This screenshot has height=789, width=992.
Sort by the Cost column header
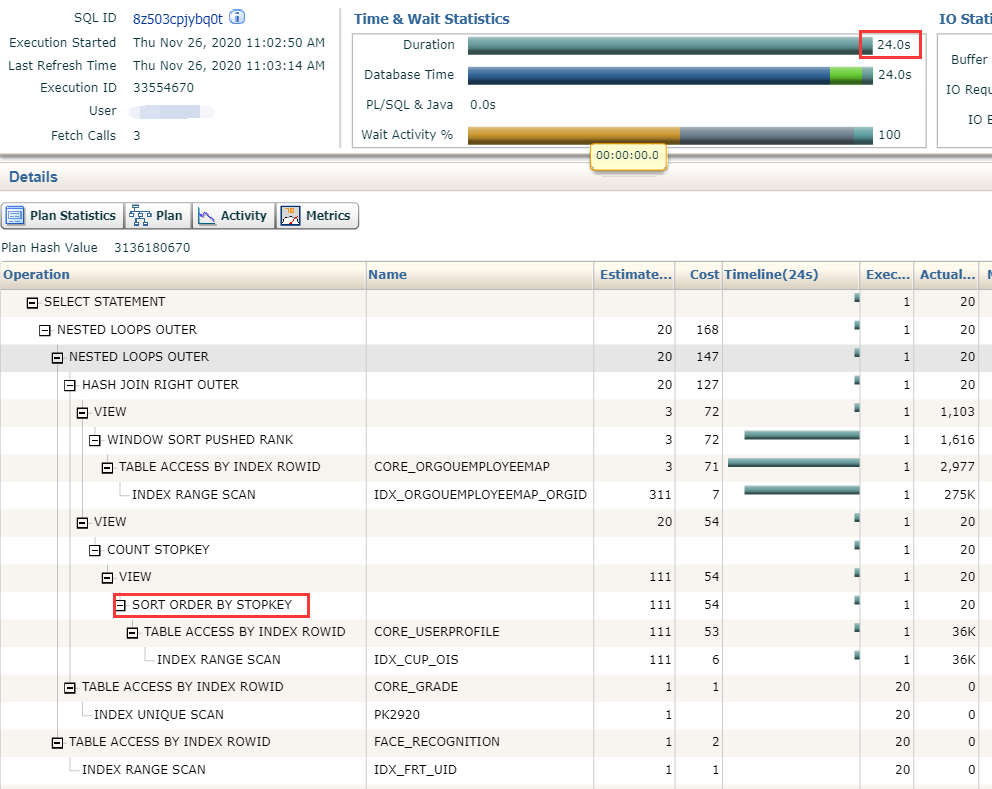(704, 274)
